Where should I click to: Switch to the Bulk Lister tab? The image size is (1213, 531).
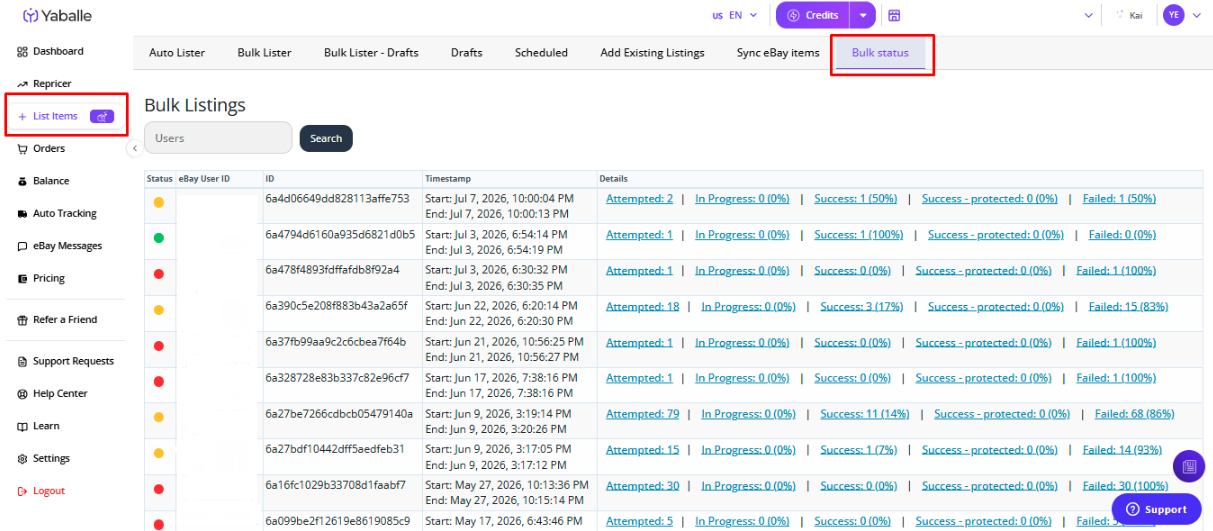tap(264, 53)
